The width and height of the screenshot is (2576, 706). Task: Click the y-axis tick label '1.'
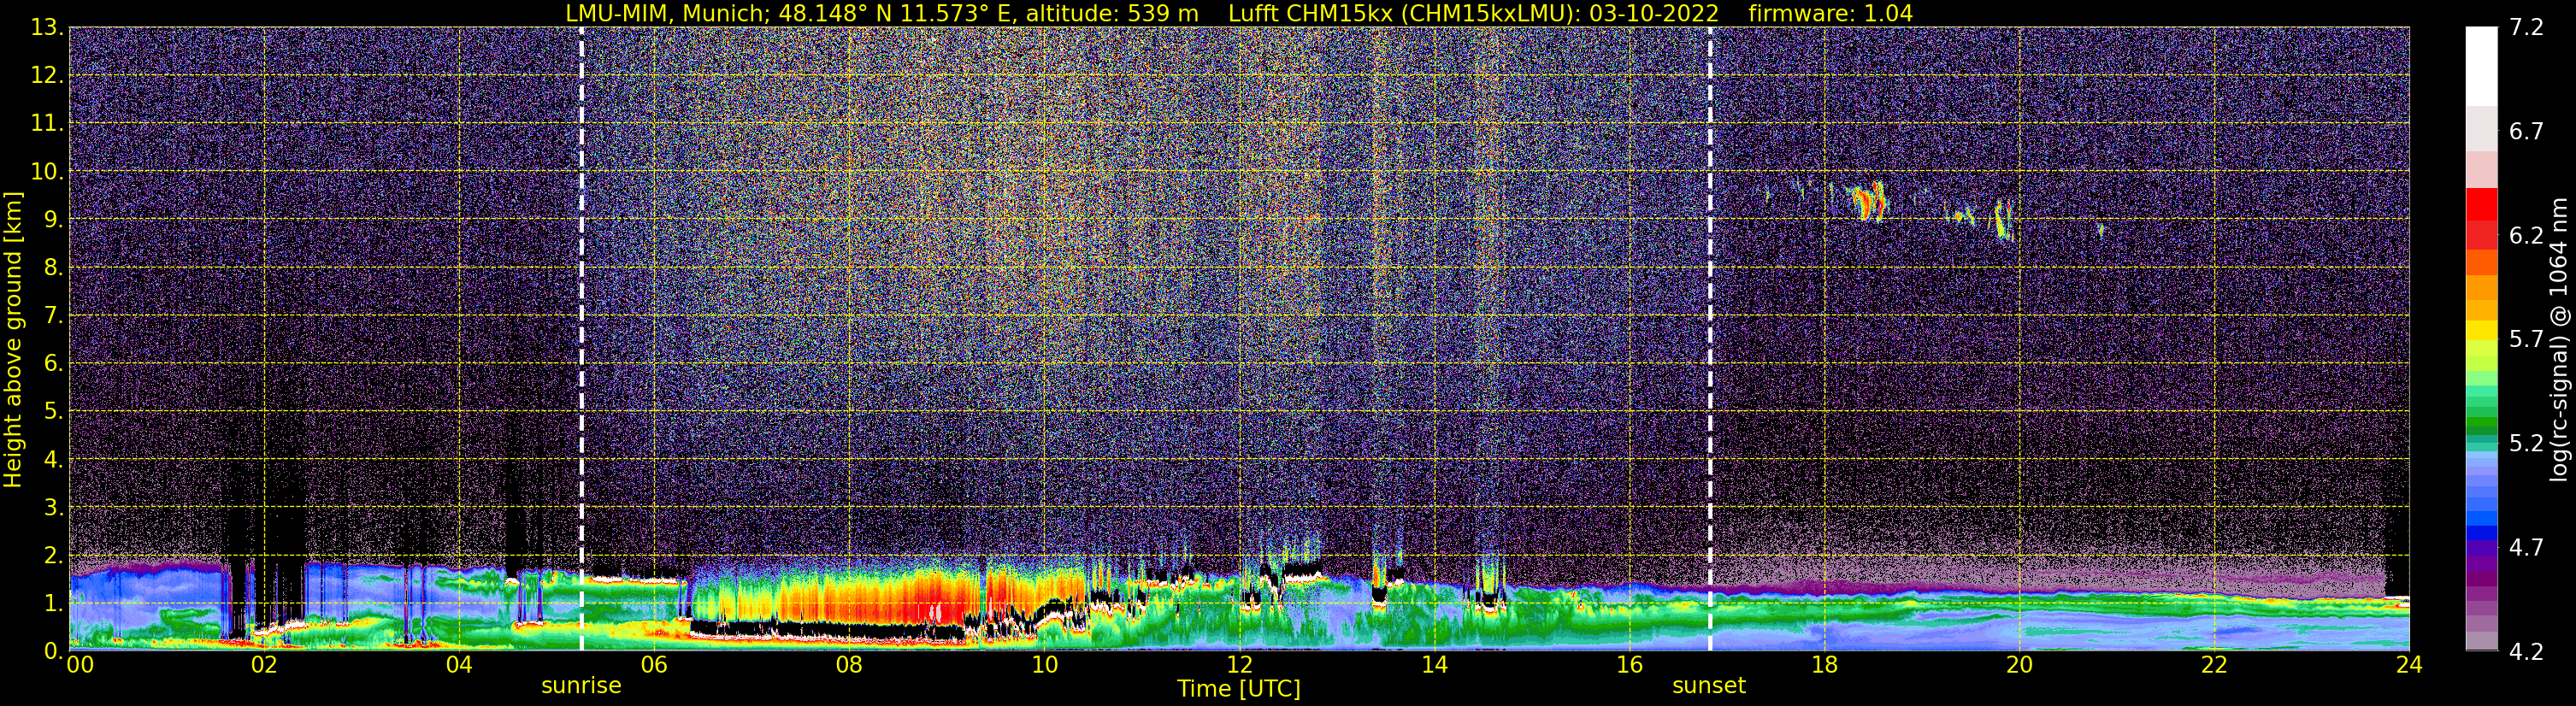click(x=54, y=603)
